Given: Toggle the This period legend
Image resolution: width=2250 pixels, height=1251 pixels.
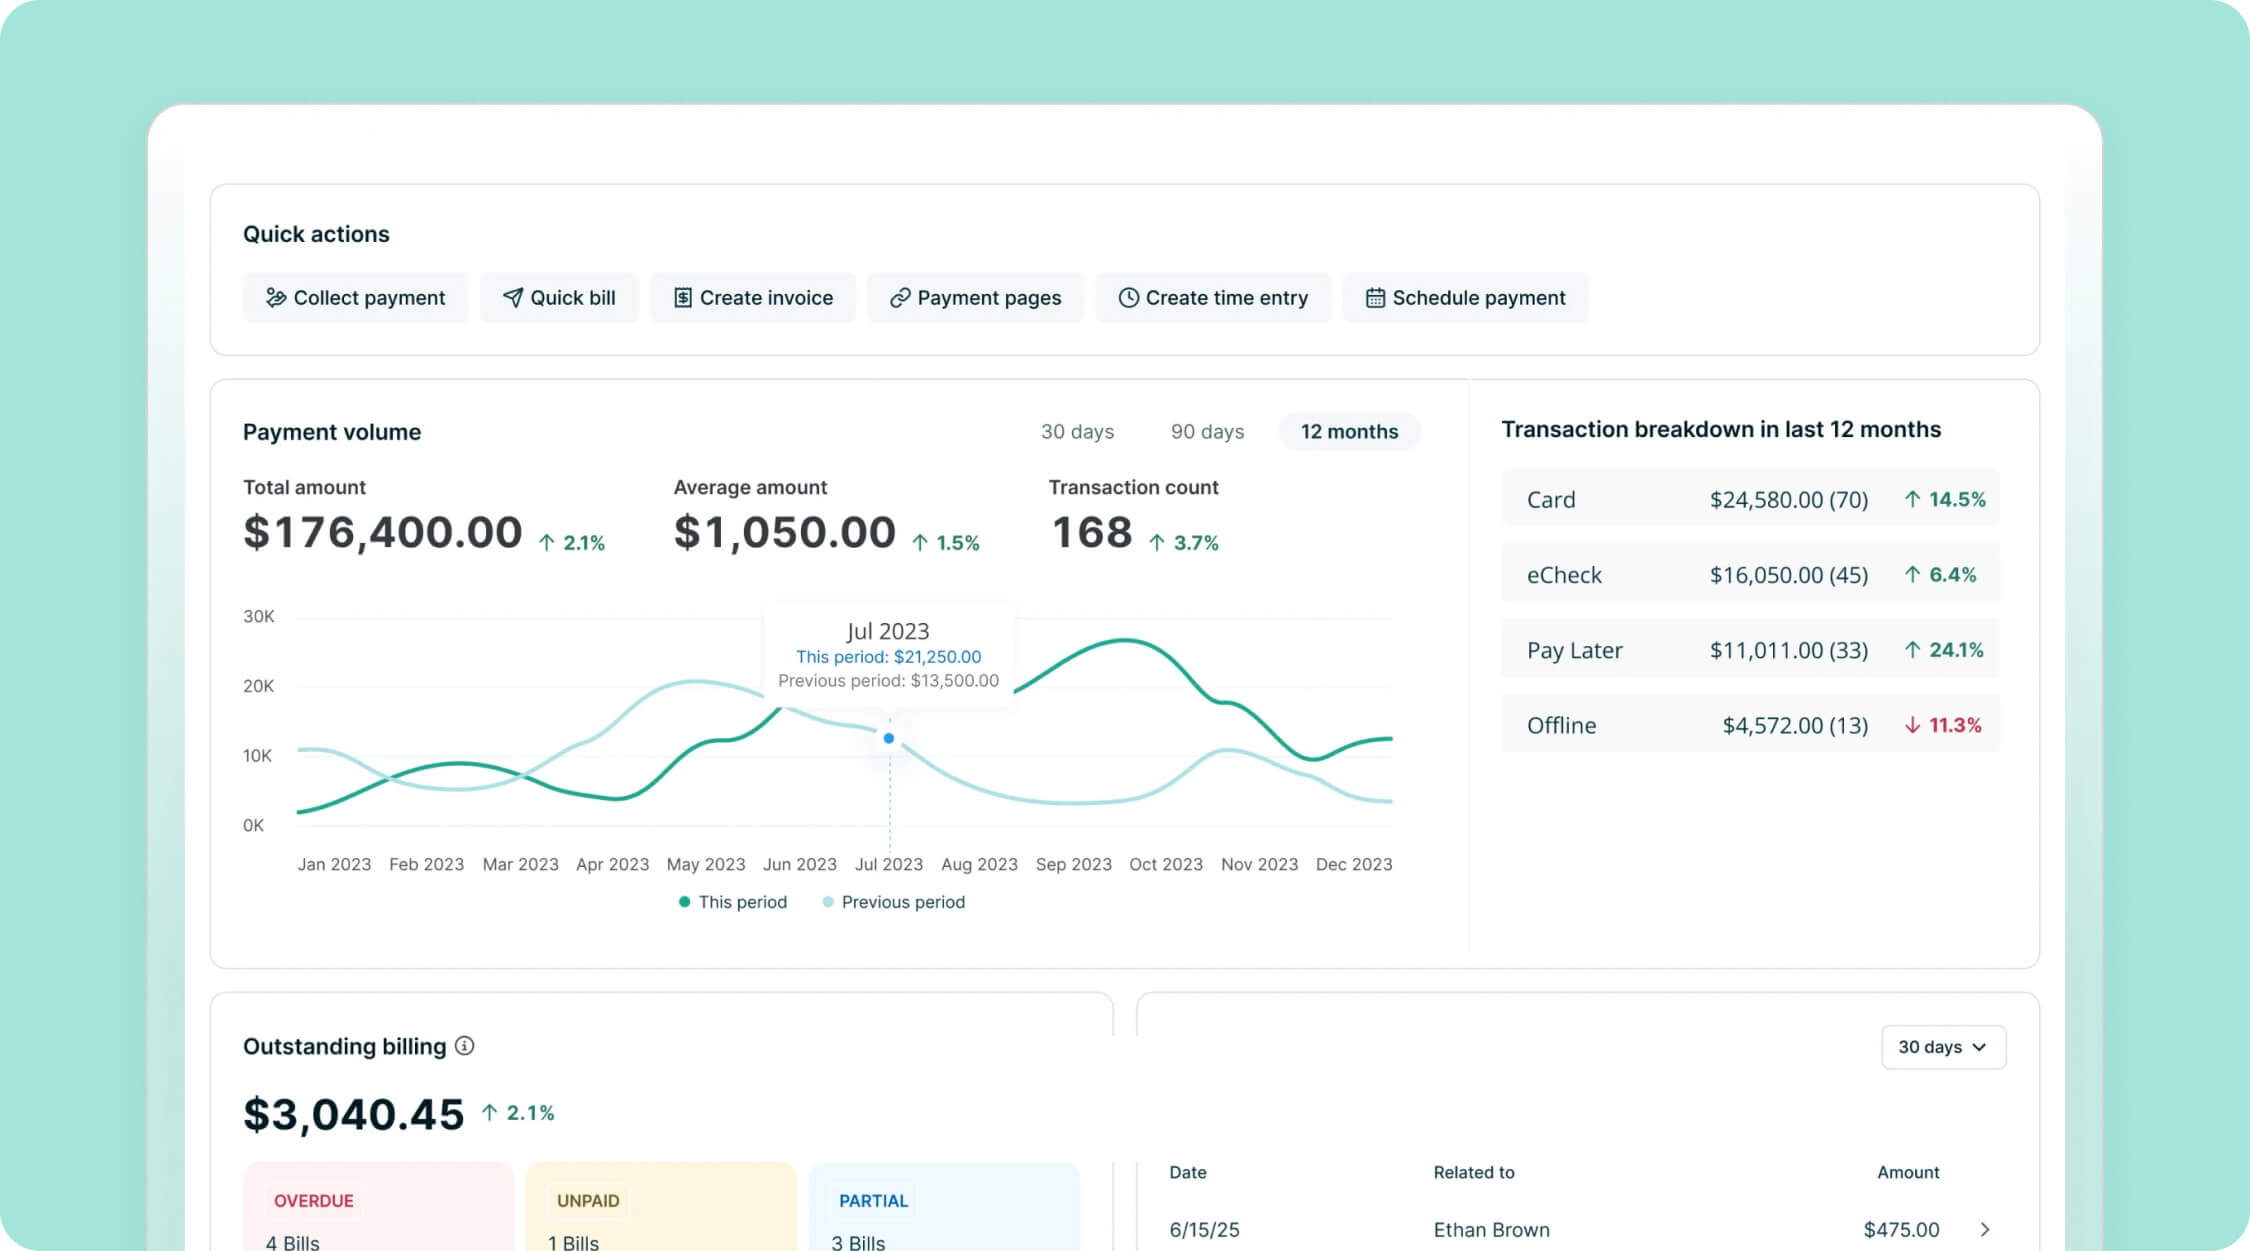Looking at the screenshot, I should pos(732,902).
